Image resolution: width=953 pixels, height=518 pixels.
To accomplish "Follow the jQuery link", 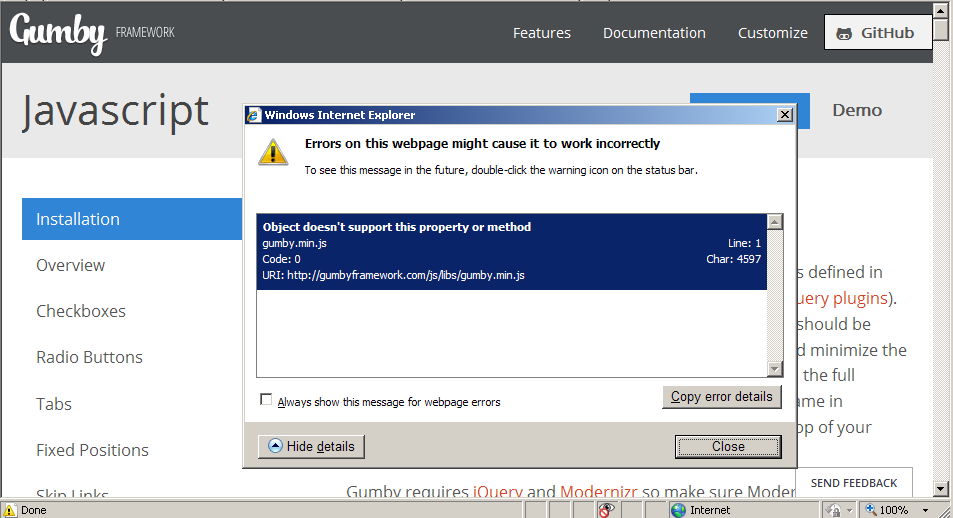I will [498, 491].
